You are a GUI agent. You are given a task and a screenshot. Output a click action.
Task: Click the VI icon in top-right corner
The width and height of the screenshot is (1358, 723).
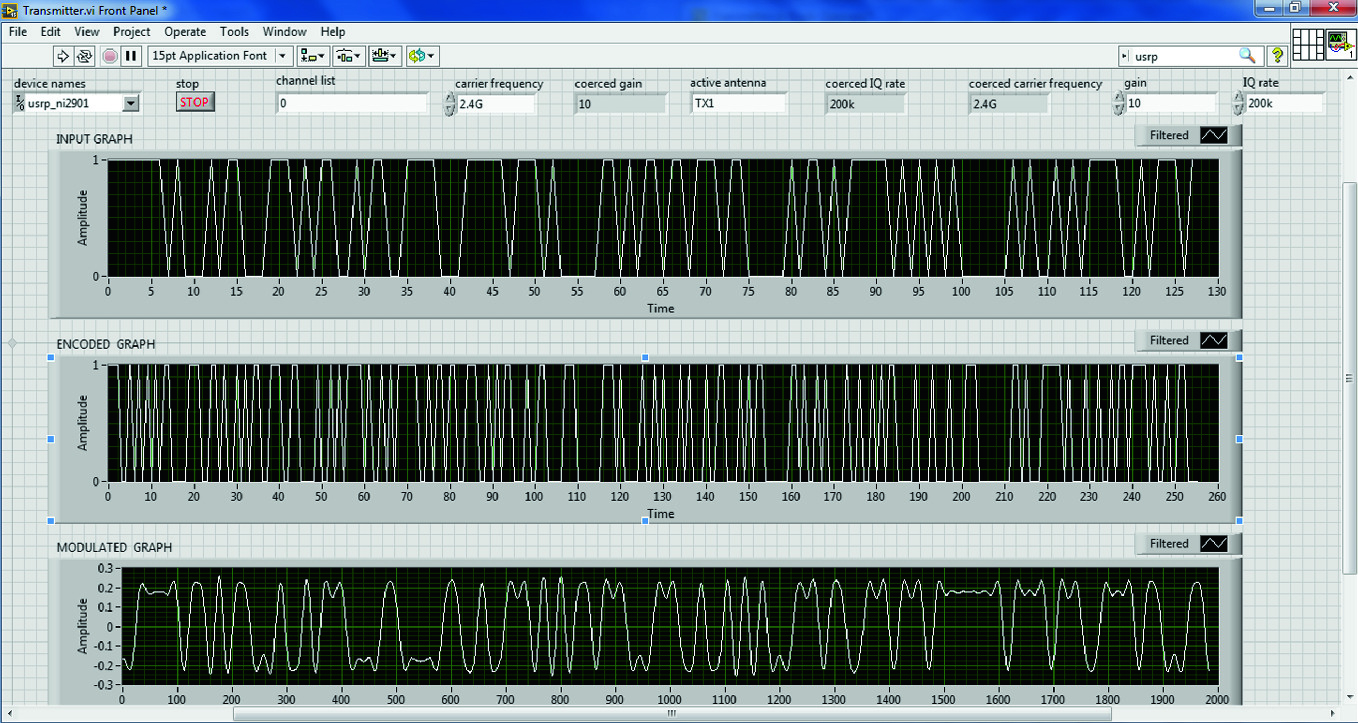pyautogui.click(x=1340, y=46)
